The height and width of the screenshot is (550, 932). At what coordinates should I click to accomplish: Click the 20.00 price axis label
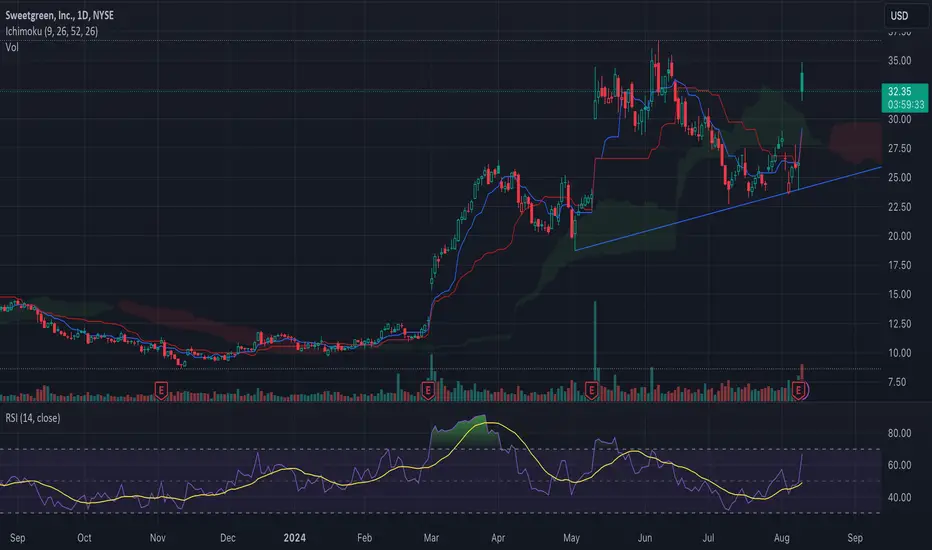click(899, 236)
